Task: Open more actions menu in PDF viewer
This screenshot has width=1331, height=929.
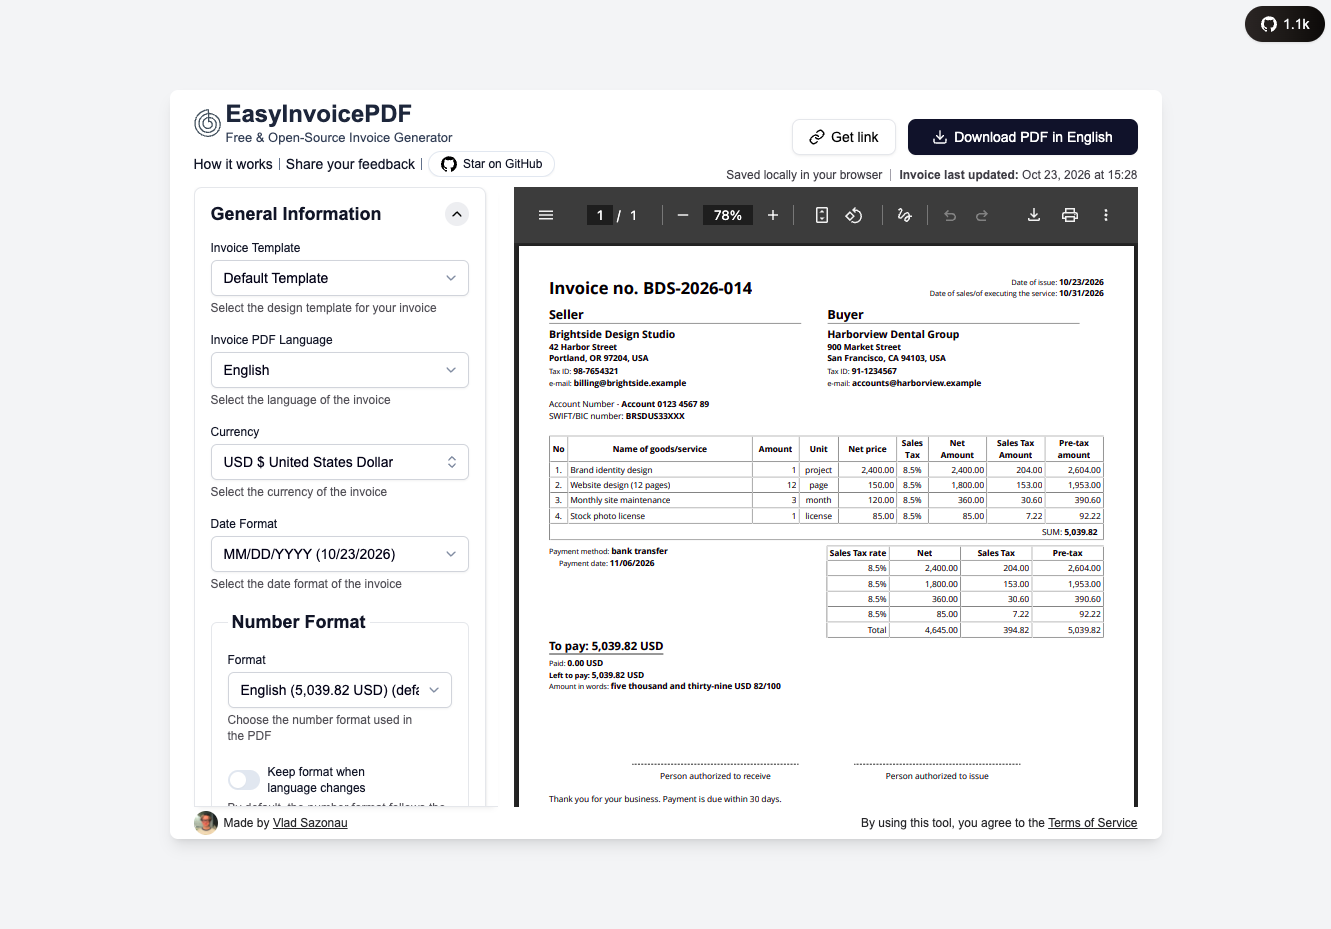Action: point(1106,215)
